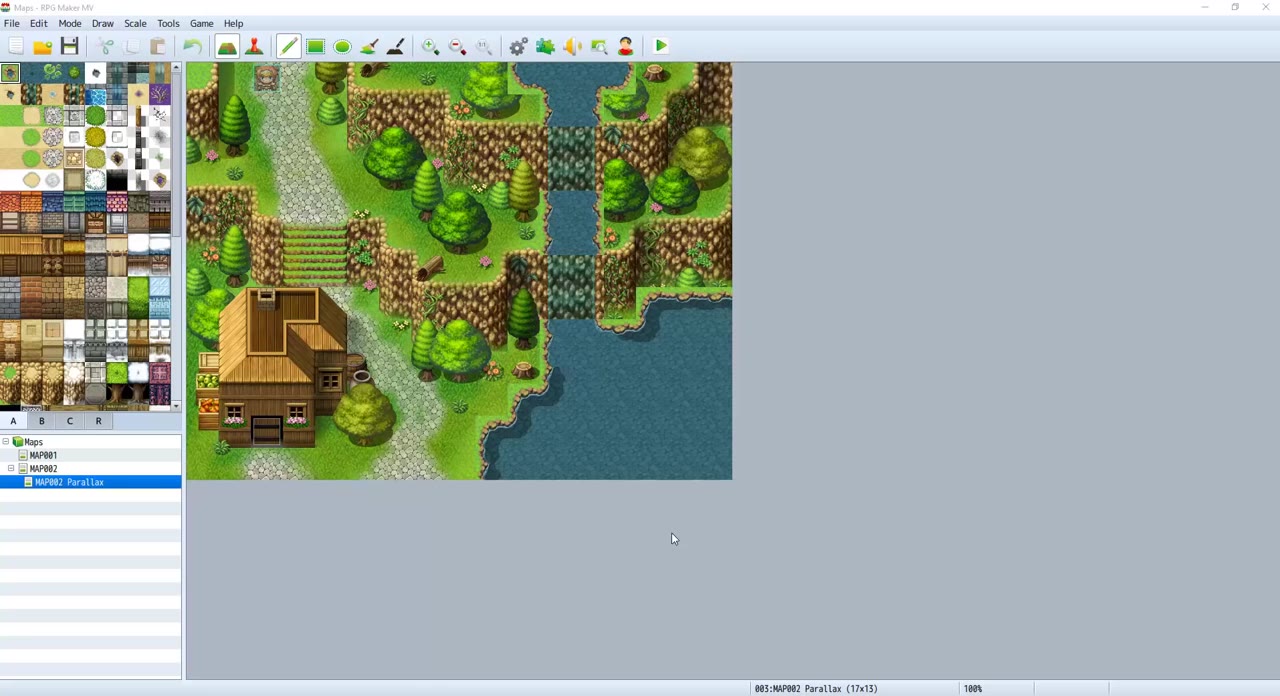This screenshot has width=1280, height=696.
Task: Select MAP002 in the map tree
Action: (x=43, y=468)
